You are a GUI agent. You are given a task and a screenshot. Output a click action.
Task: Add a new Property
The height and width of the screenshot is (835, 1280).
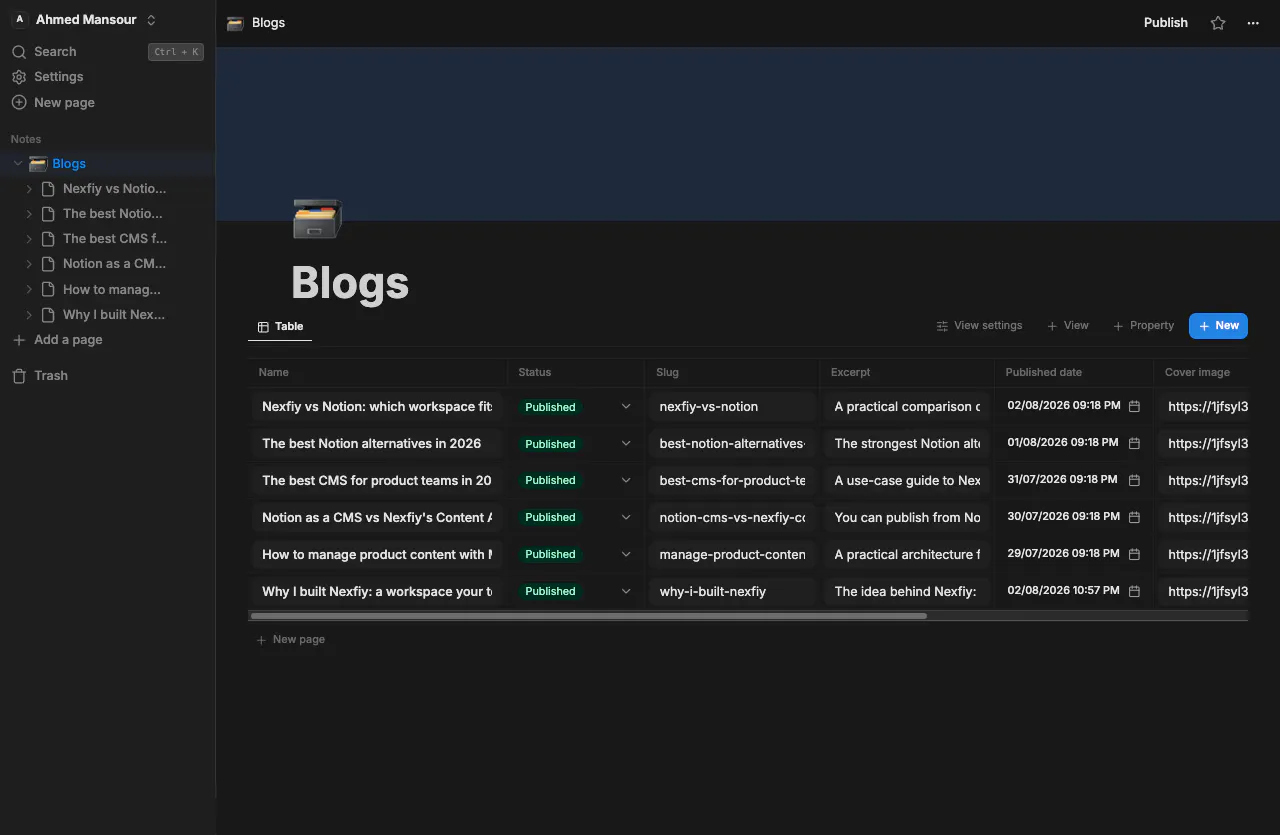(x=1144, y=326)
